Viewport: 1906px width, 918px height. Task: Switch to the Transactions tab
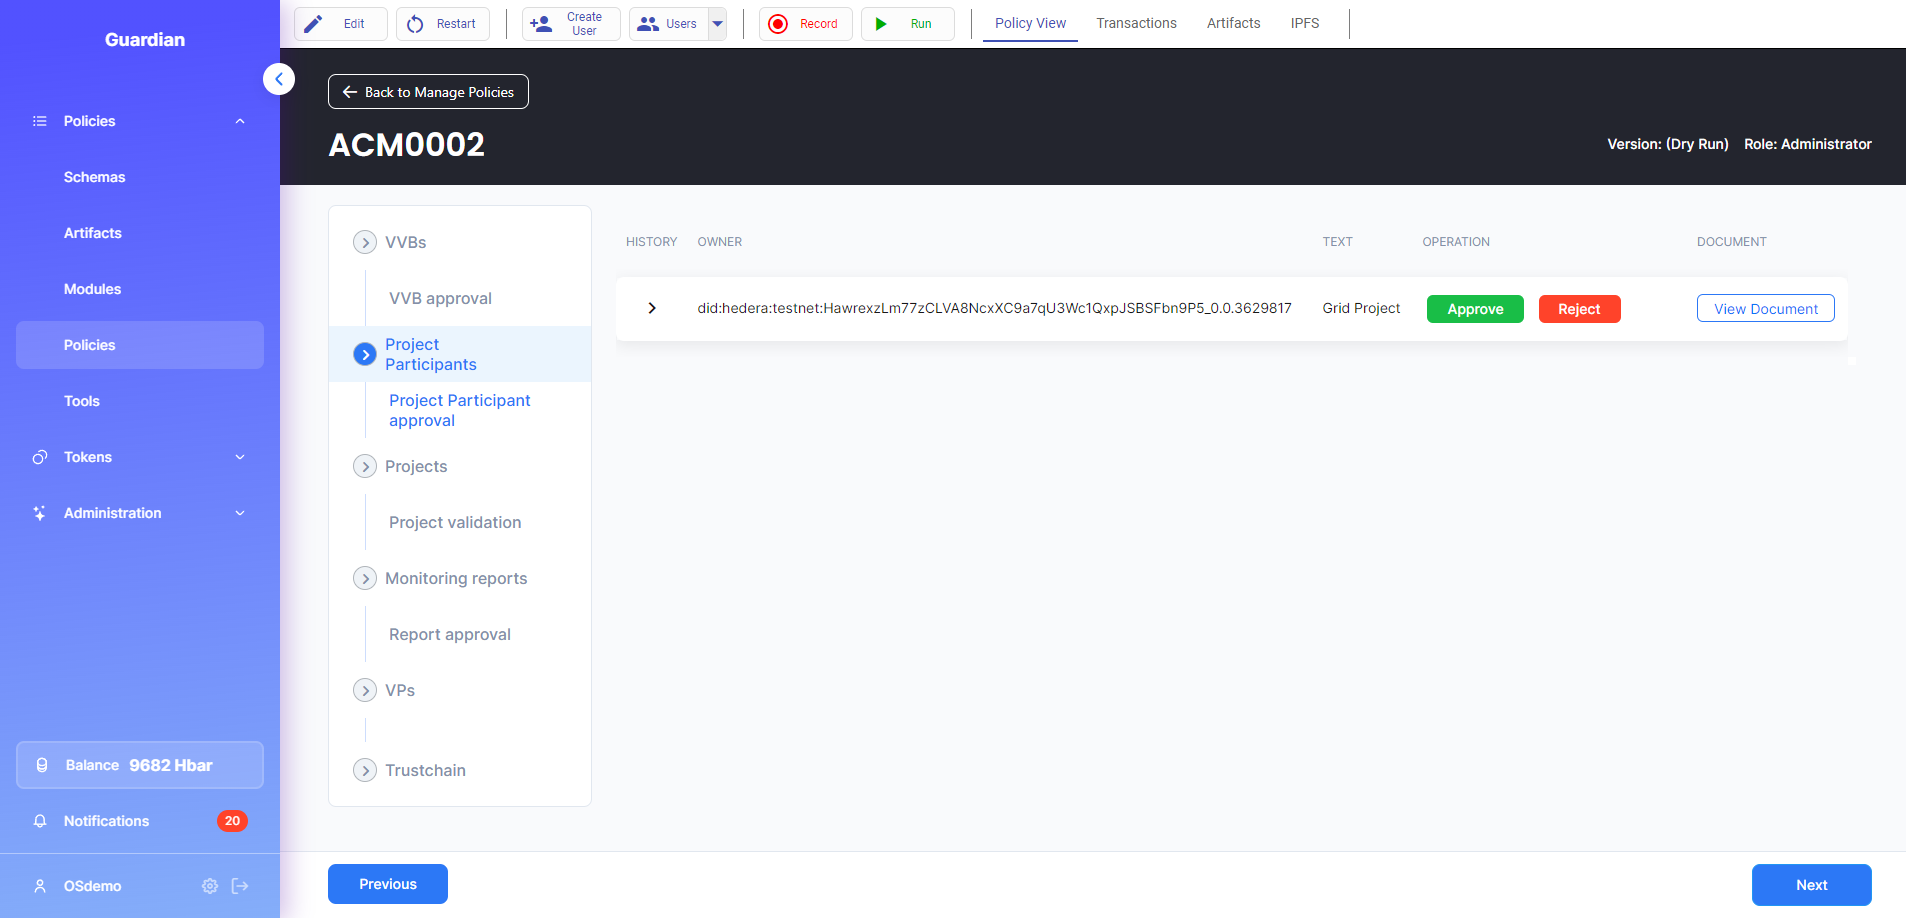(x=1136, y=23)
